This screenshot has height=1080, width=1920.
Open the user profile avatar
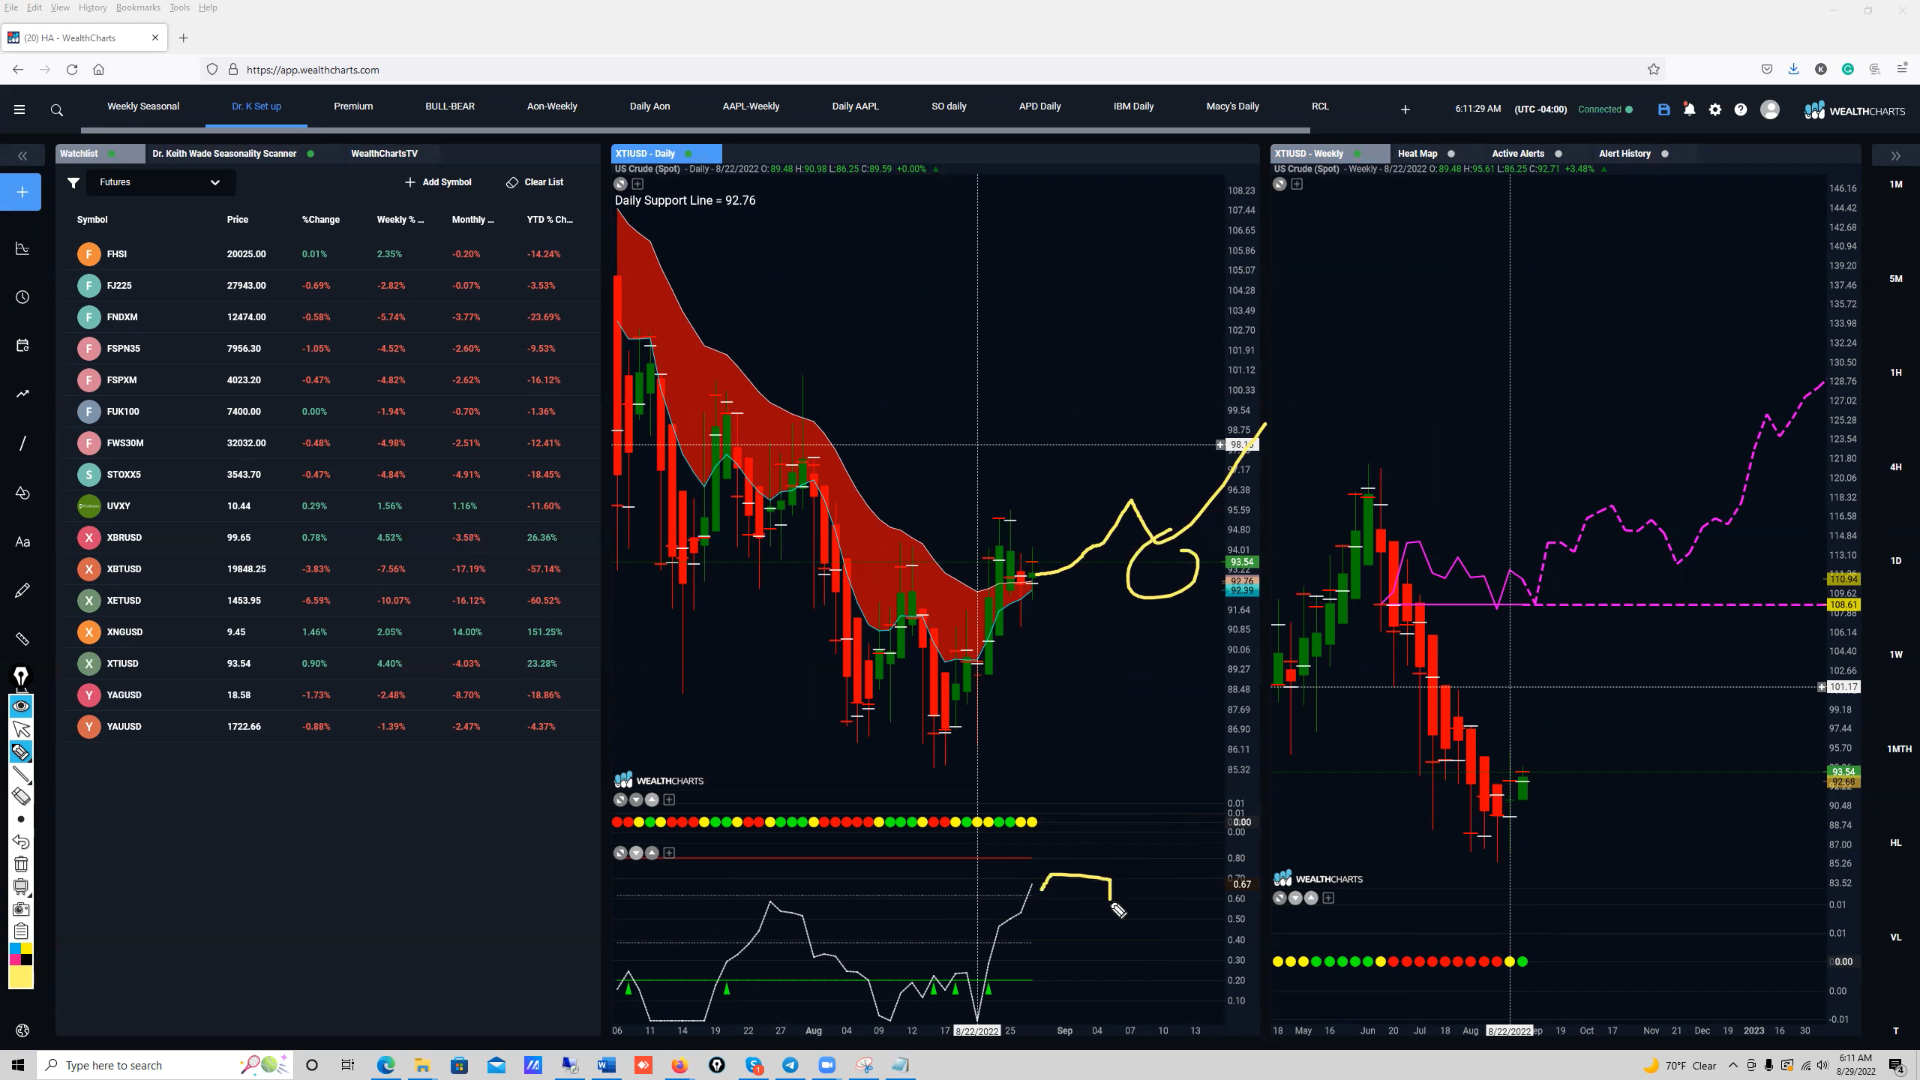click(x=1770, y=110)
